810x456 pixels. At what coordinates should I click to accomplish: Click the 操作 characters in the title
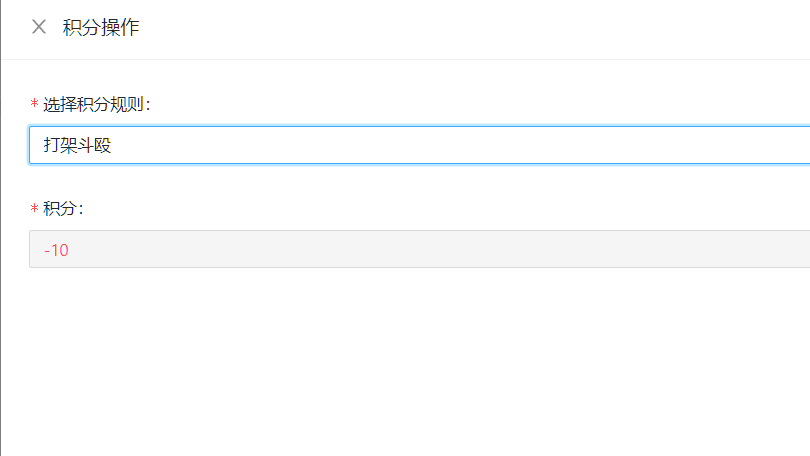pyautogui.click(x=120, y=27)
